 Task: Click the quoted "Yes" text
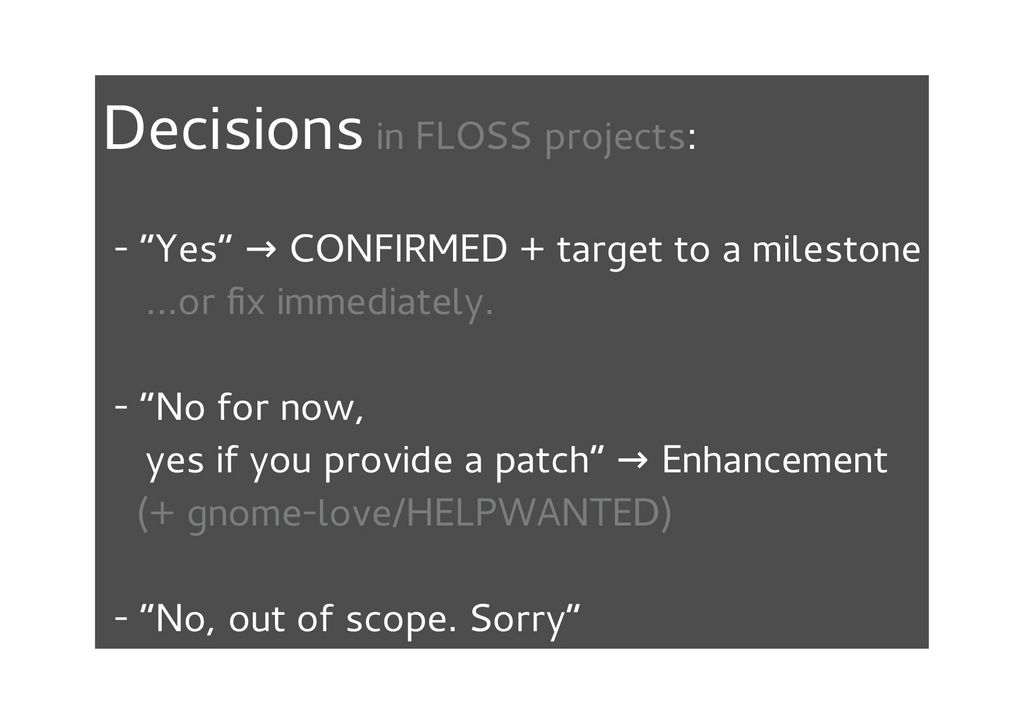point(187,250)
